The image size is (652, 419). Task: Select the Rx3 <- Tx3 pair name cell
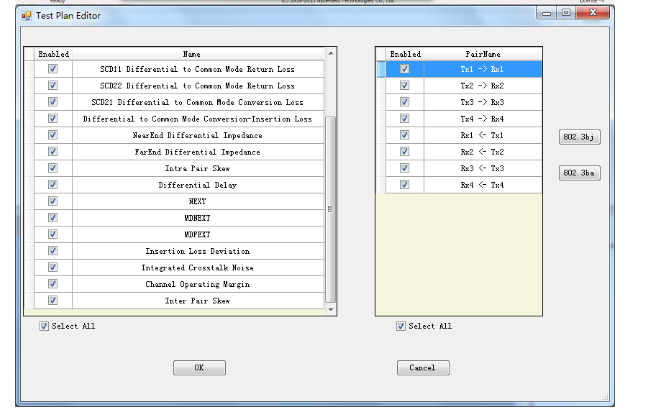tap(483, 168)
